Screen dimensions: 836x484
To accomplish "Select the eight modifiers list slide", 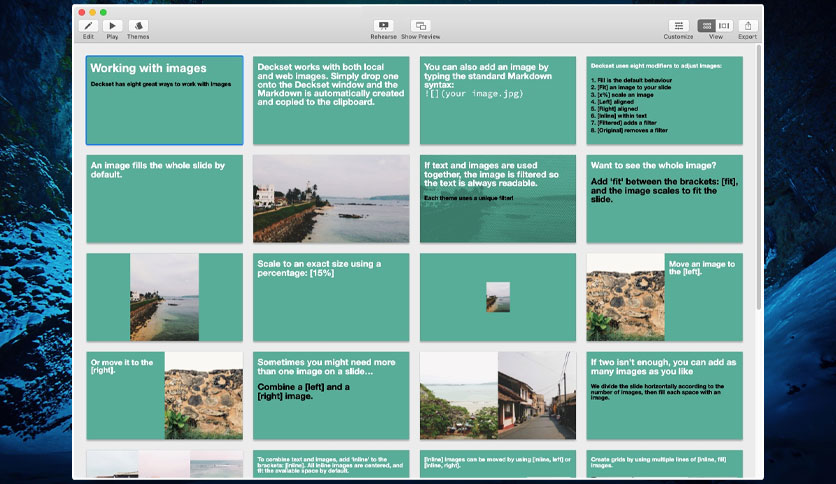I will click(664, 100).
